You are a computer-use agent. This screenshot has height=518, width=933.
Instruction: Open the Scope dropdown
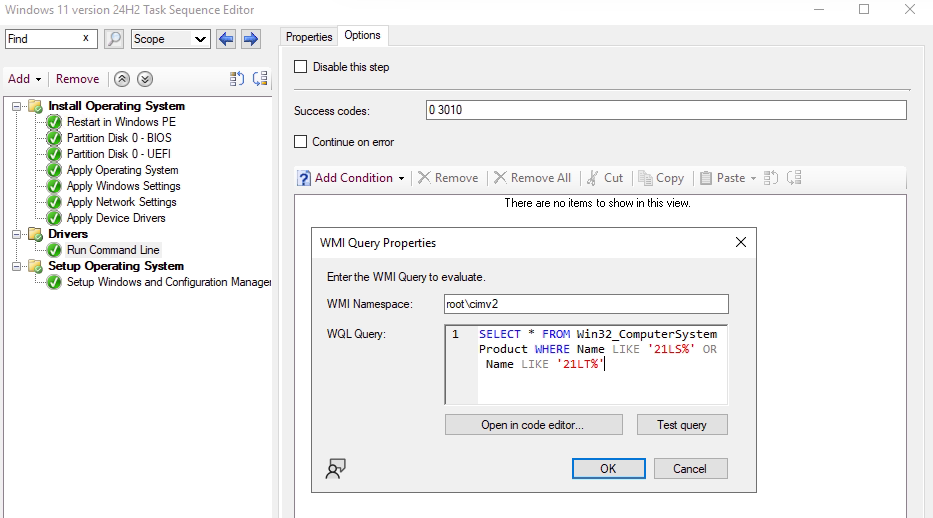pos(171,39)
